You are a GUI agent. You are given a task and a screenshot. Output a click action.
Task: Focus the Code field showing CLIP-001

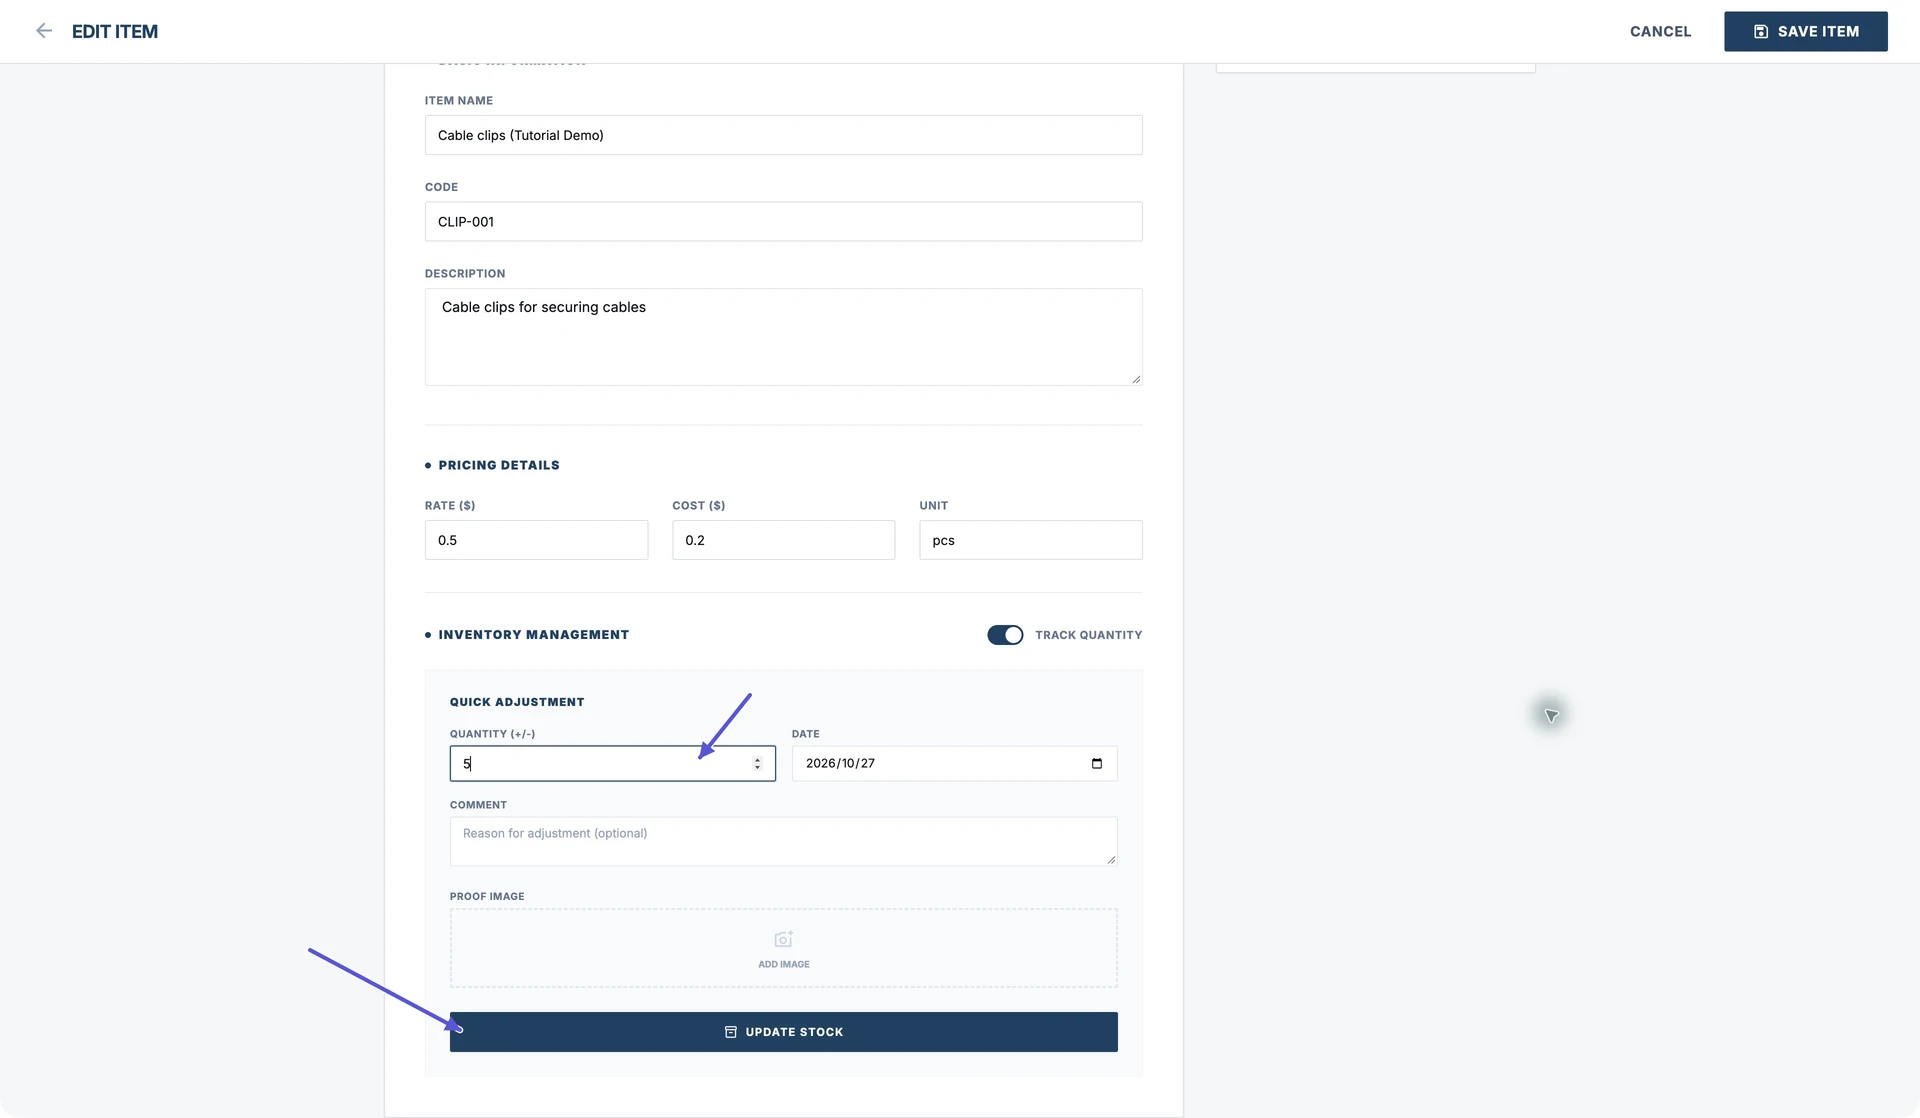pyautogui.click(x=783, y=221)
